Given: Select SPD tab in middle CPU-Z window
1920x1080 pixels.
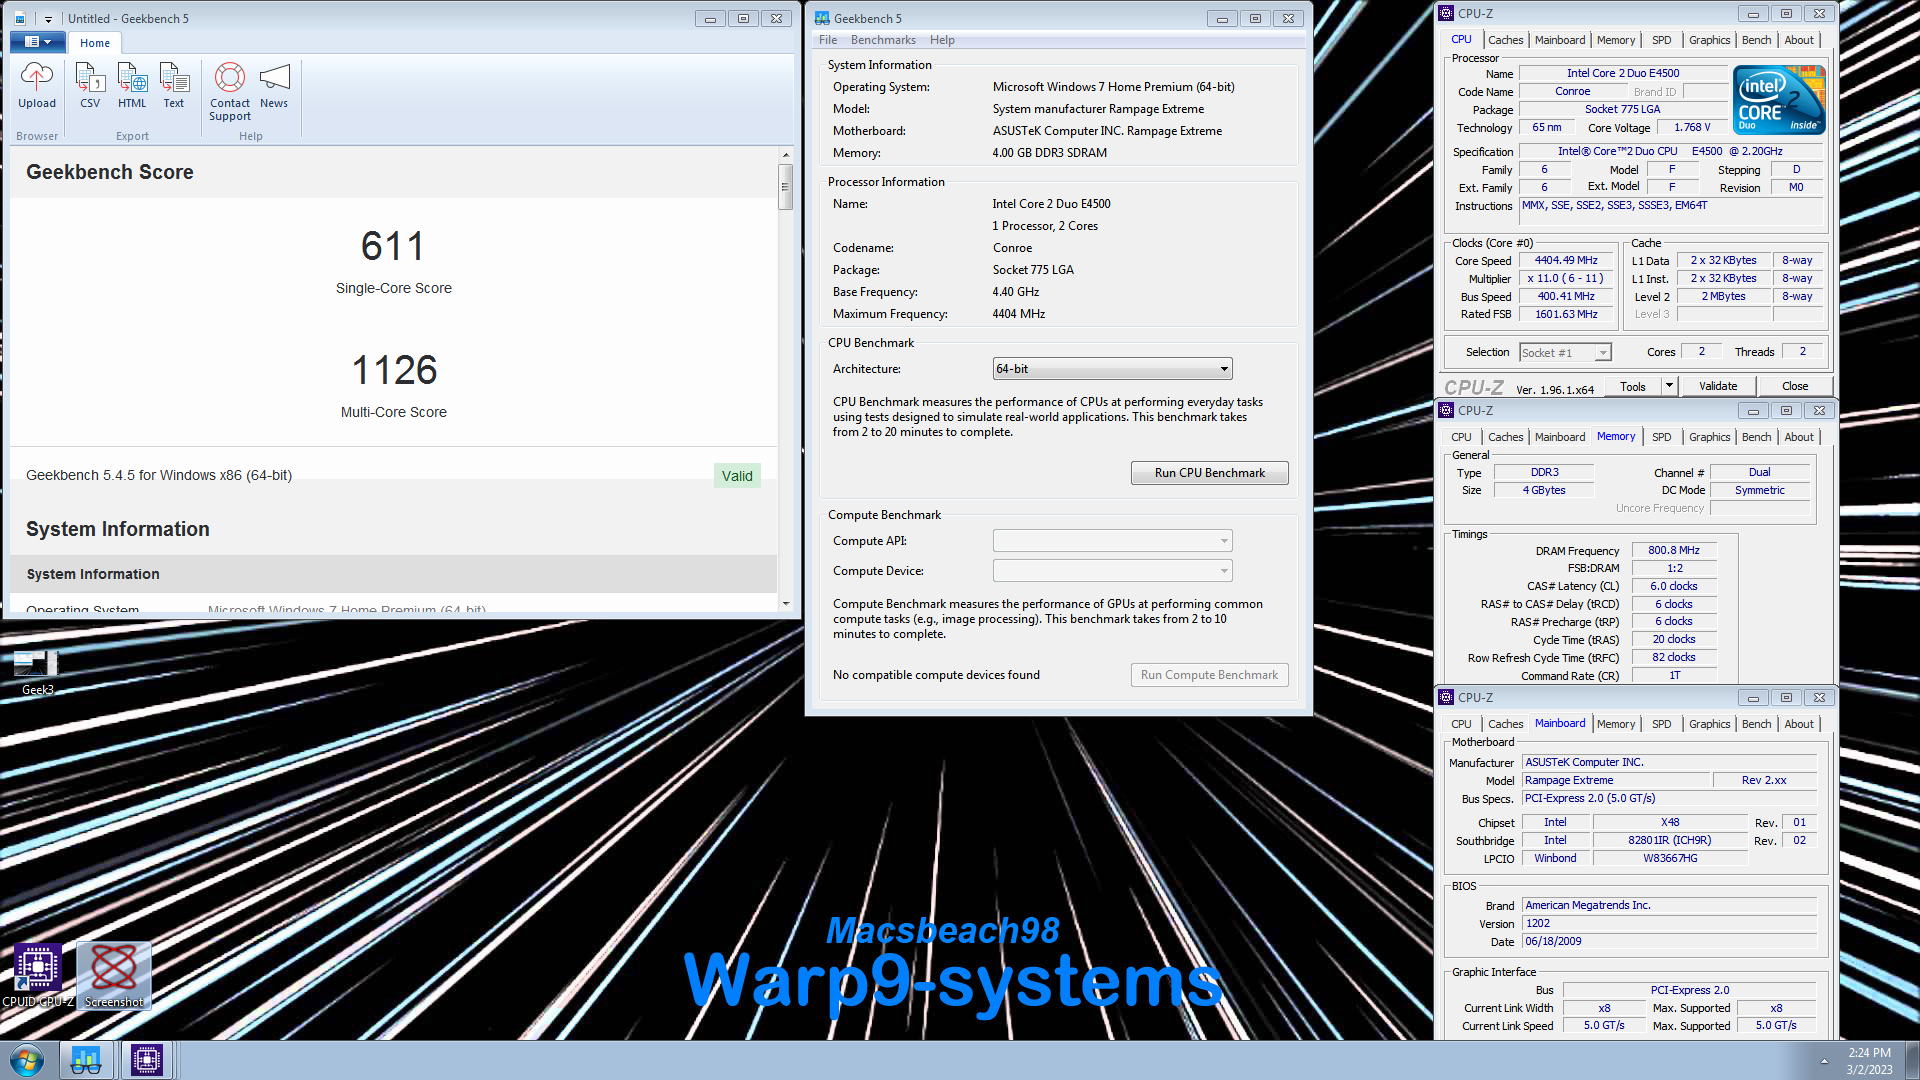Looking at the screenshot, I should coord(1661,437).
